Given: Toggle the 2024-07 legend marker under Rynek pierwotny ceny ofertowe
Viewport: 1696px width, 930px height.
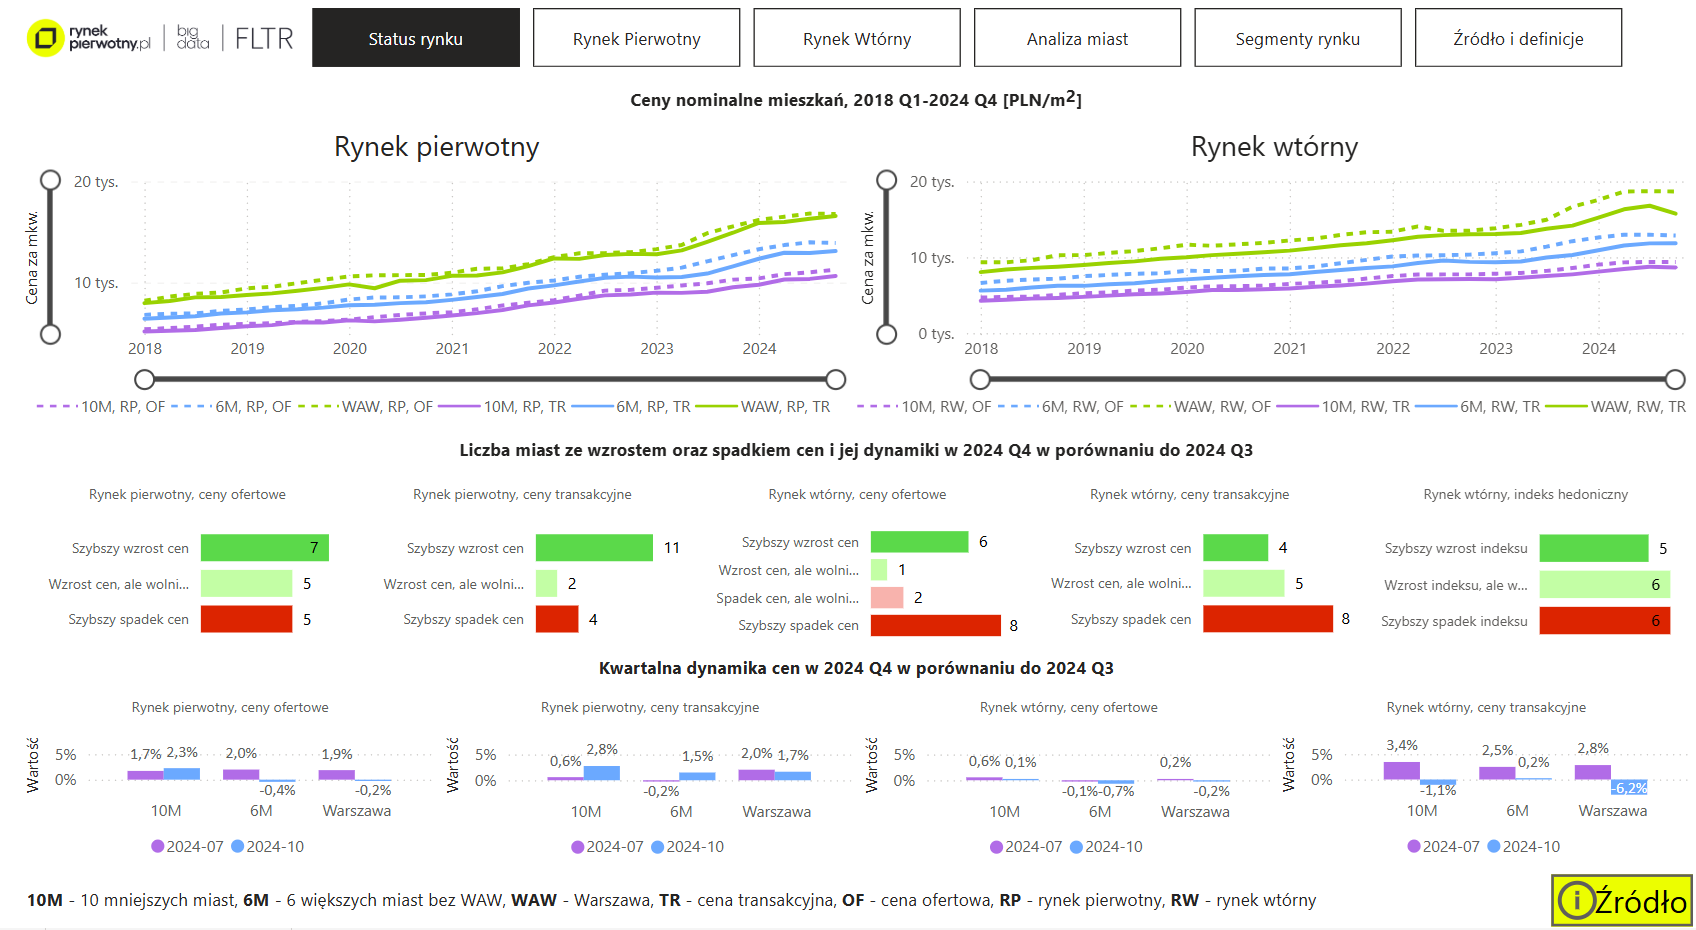Looking at the screenshot, I should coord(158,846).
